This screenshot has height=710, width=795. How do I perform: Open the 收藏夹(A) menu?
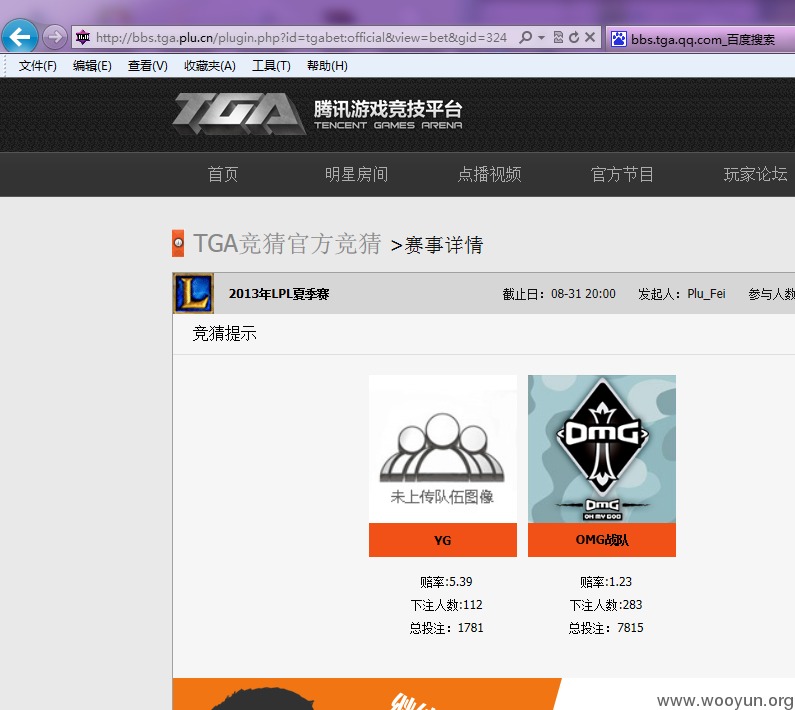(x=209, y=66)
